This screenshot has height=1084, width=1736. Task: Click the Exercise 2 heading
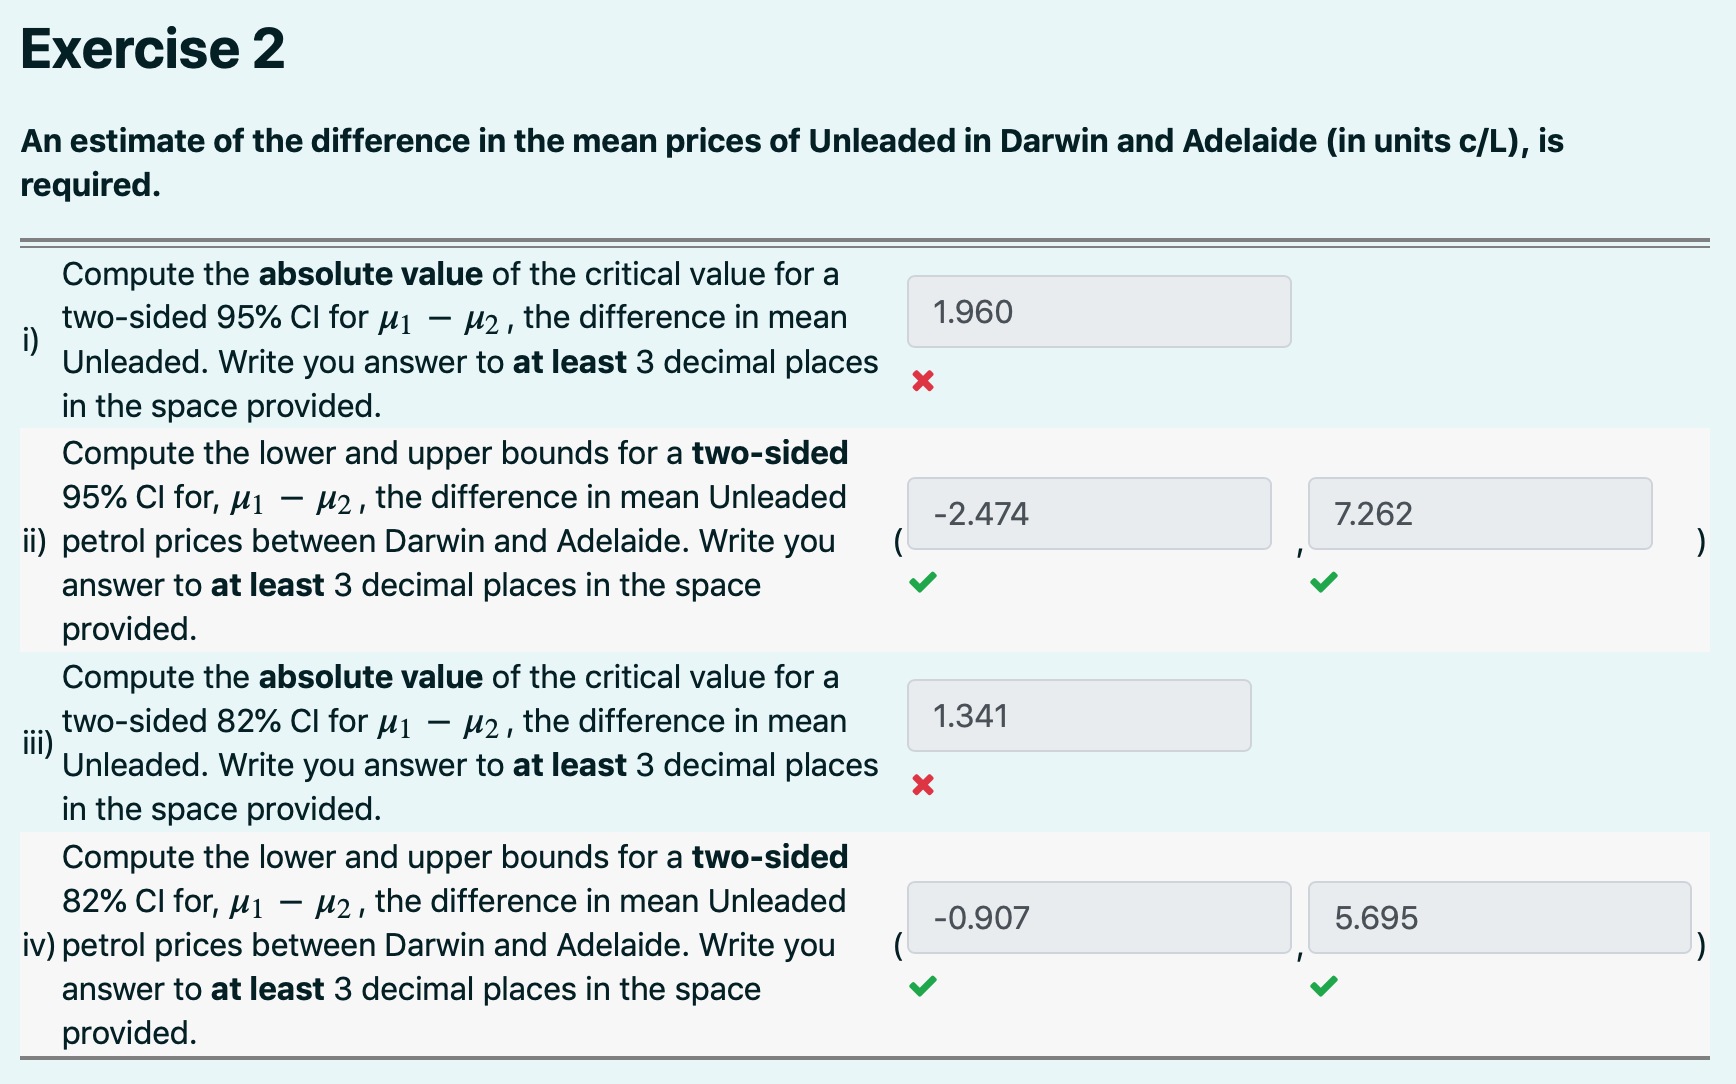pyautogui.click(x=151, y=48)
